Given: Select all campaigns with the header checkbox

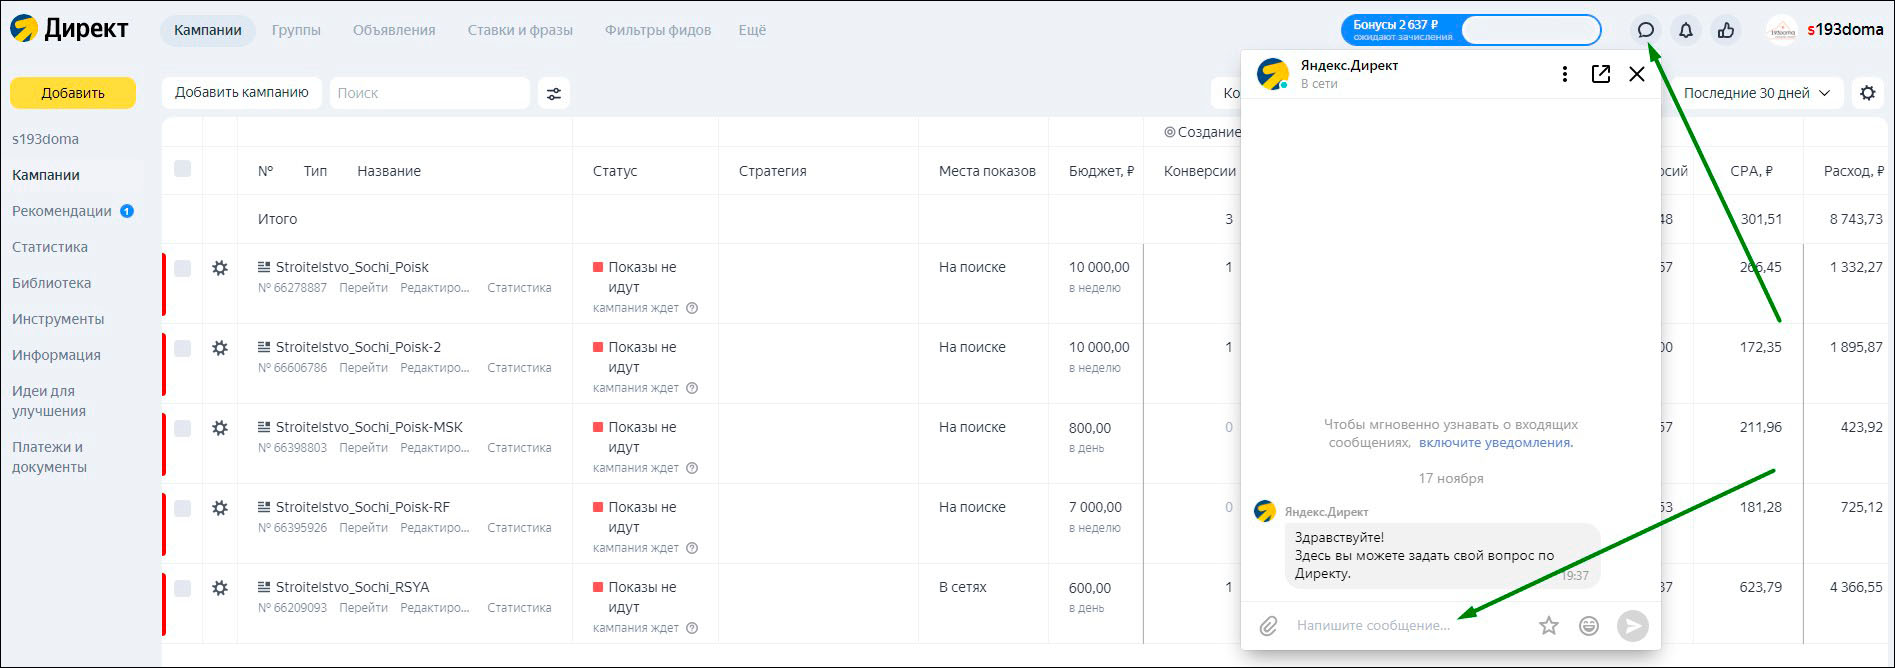Looking at the screenshot, I should click(x=182, y=169).
